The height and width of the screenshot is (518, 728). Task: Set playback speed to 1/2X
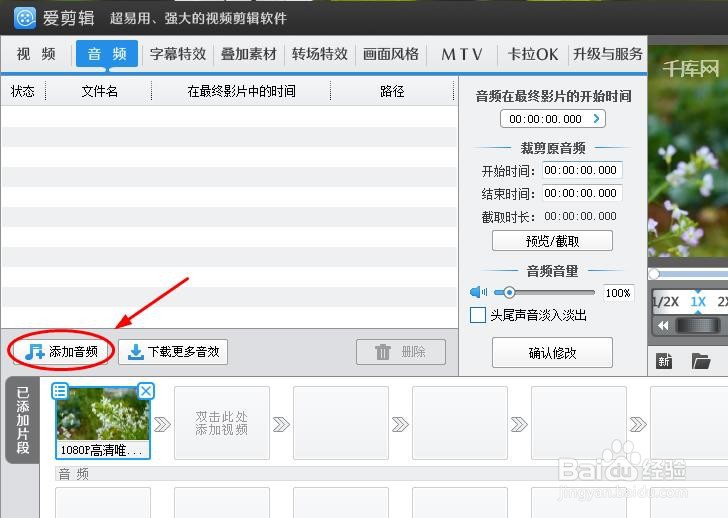tap(666, 302)
